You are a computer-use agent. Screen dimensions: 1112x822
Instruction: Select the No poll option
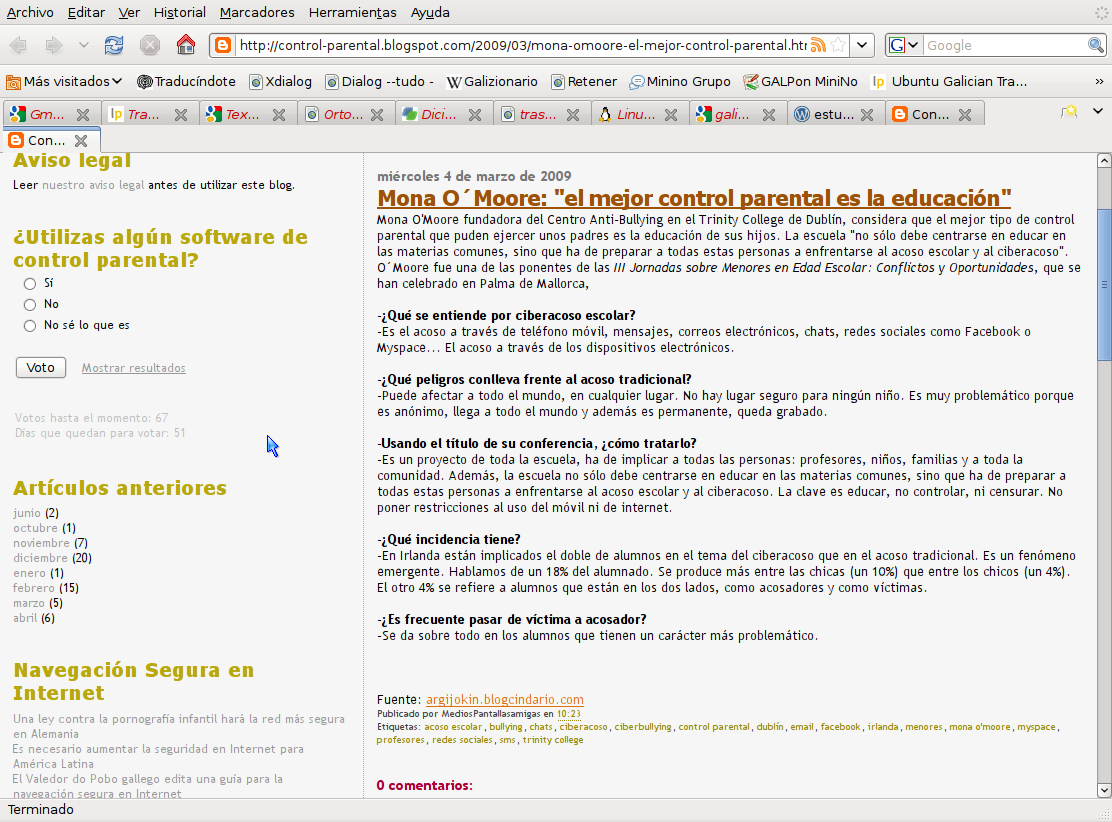[30, 305]
